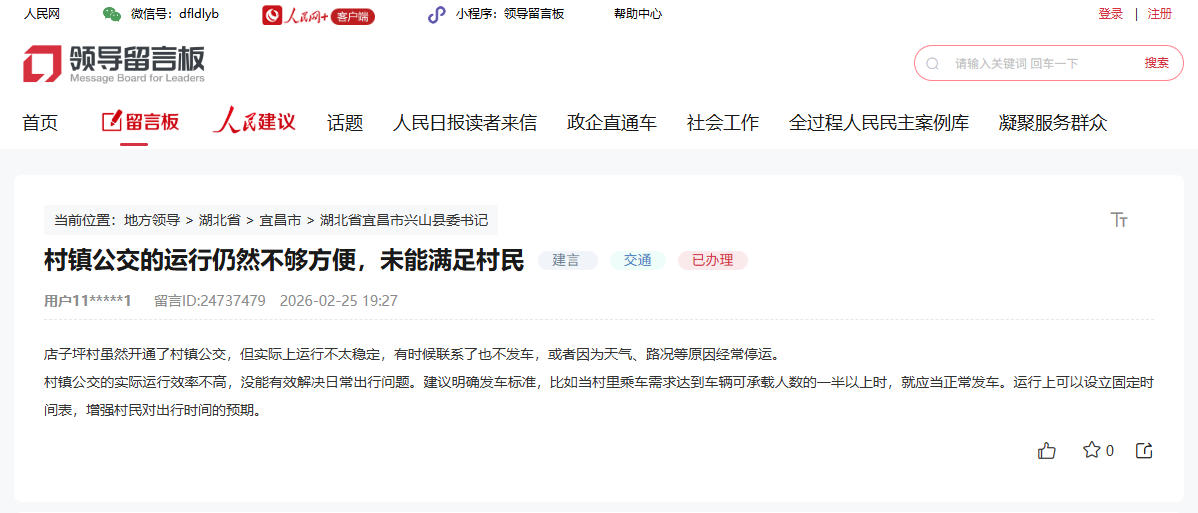This screenshot has width=1198, height=513.
Task: Click the 交通 tag
Action: [x=637, y=260]
